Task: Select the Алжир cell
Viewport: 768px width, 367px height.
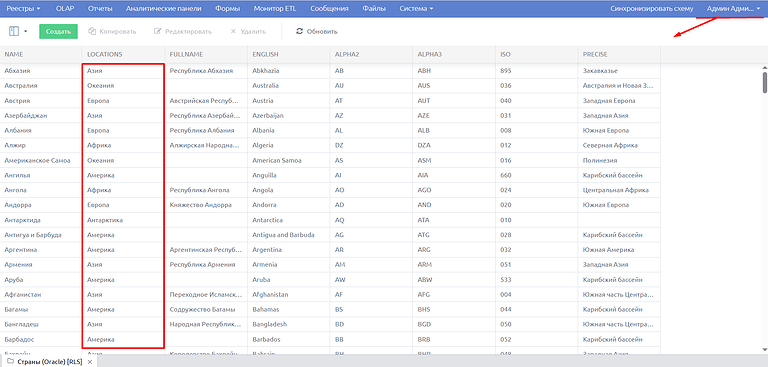Action: pos(41,146)
